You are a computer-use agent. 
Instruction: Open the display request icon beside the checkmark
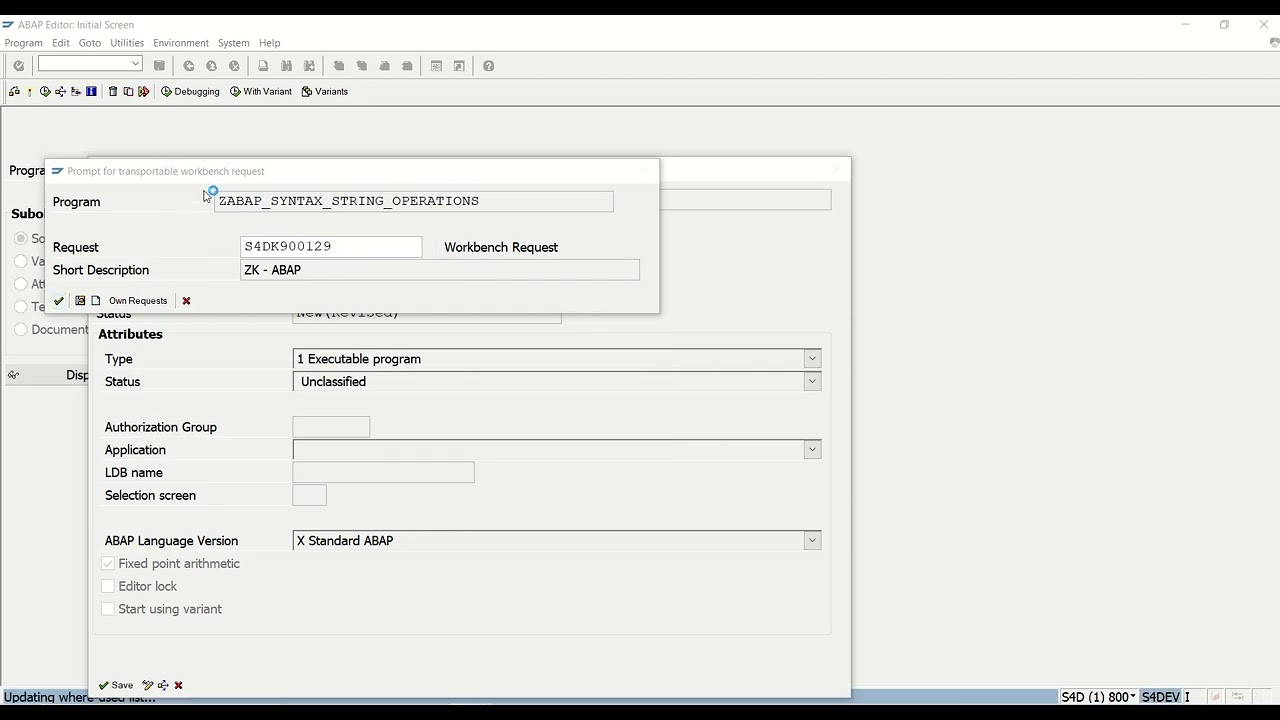tap(80, 301)
